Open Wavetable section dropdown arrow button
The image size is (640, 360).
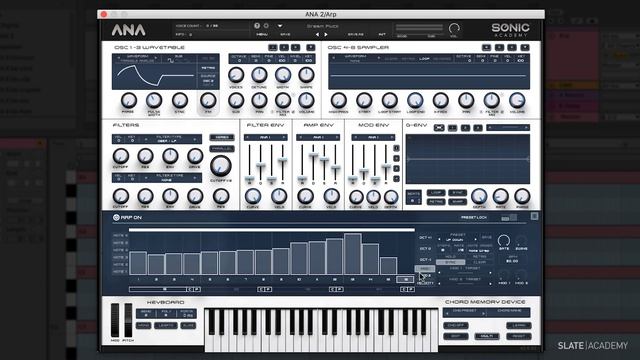point(311,47)
